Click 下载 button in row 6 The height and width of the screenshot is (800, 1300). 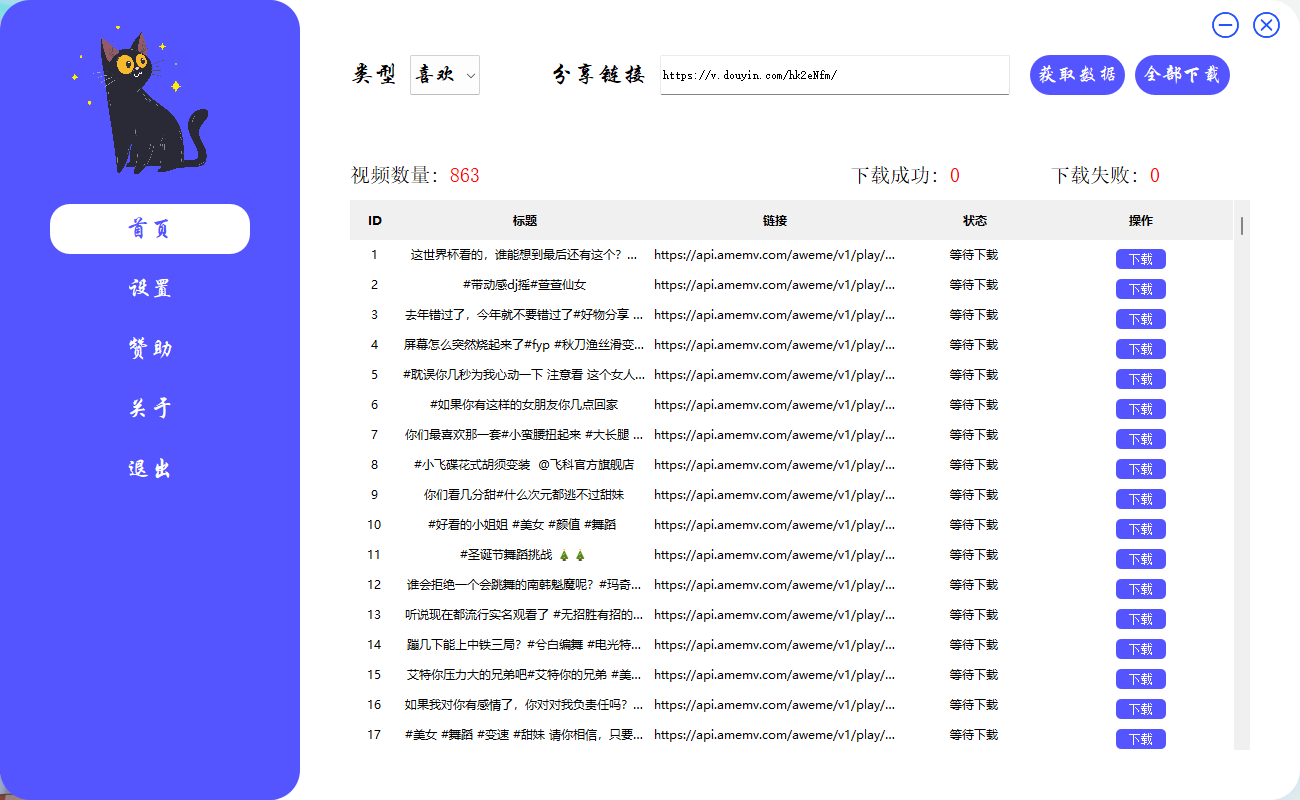[x=1141, y=409]
